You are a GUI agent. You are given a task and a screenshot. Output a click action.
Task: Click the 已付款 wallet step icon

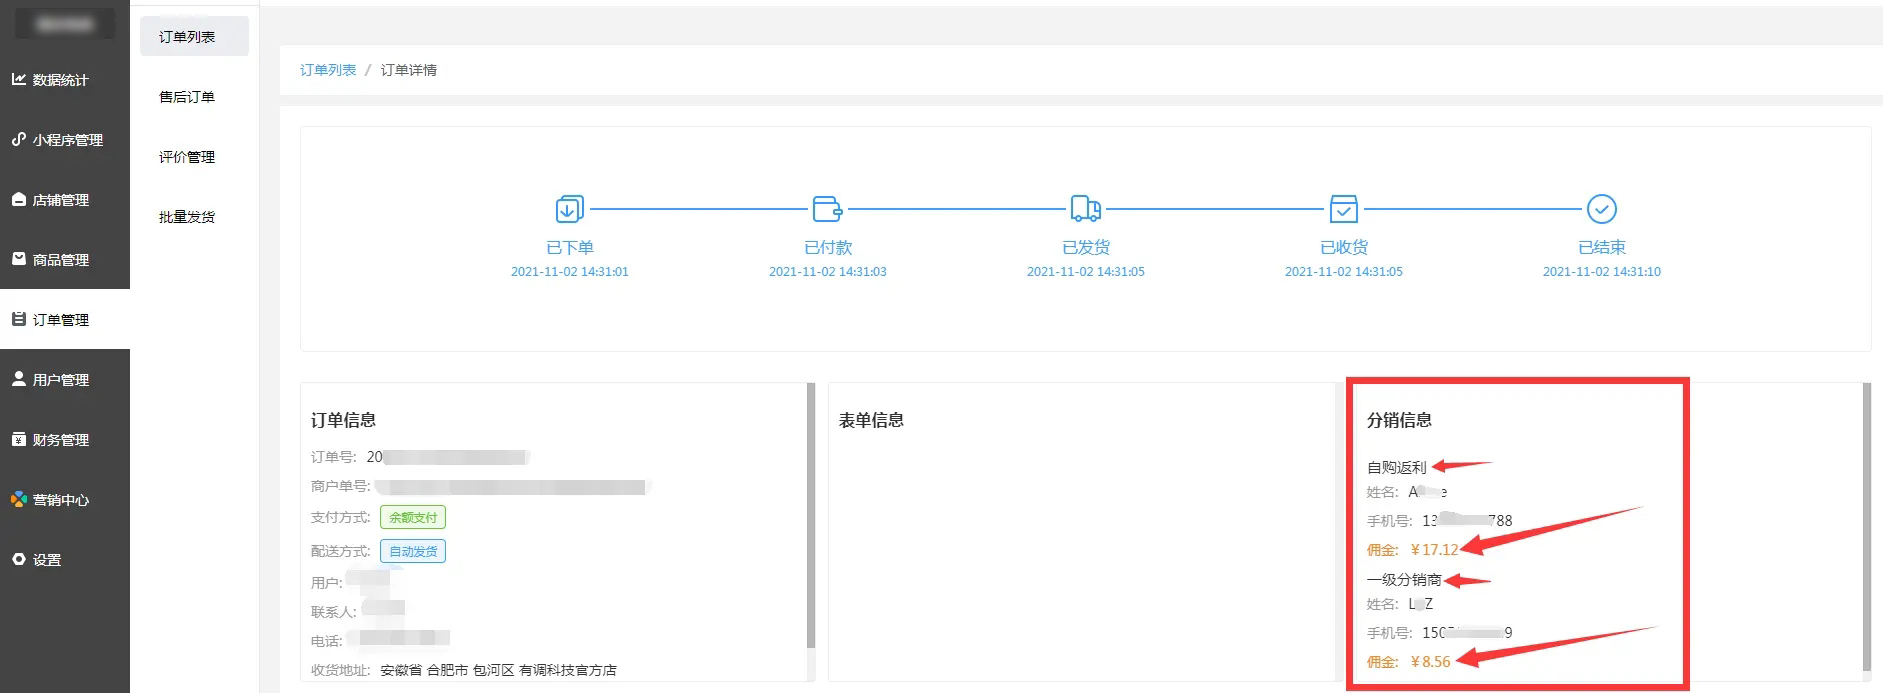[827, 209]
